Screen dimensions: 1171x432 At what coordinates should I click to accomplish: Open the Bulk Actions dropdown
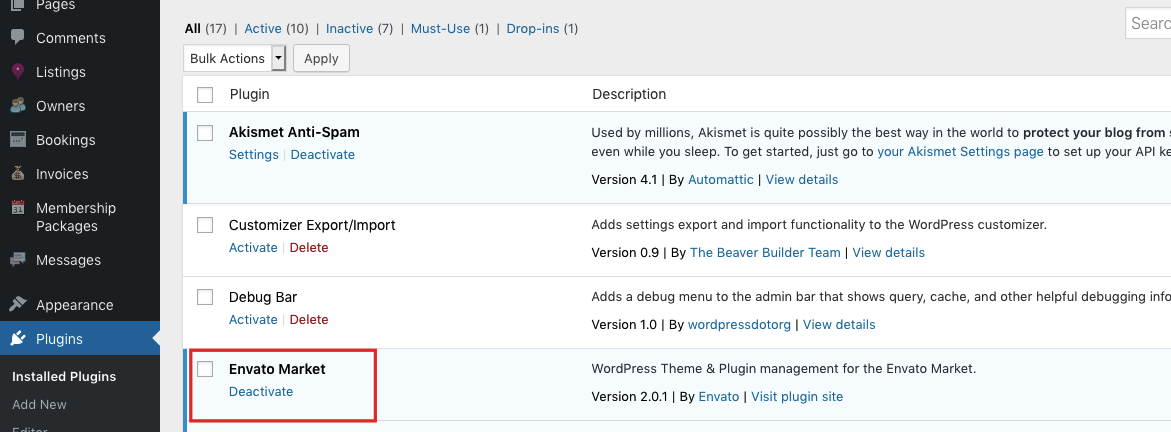[234, 58]
